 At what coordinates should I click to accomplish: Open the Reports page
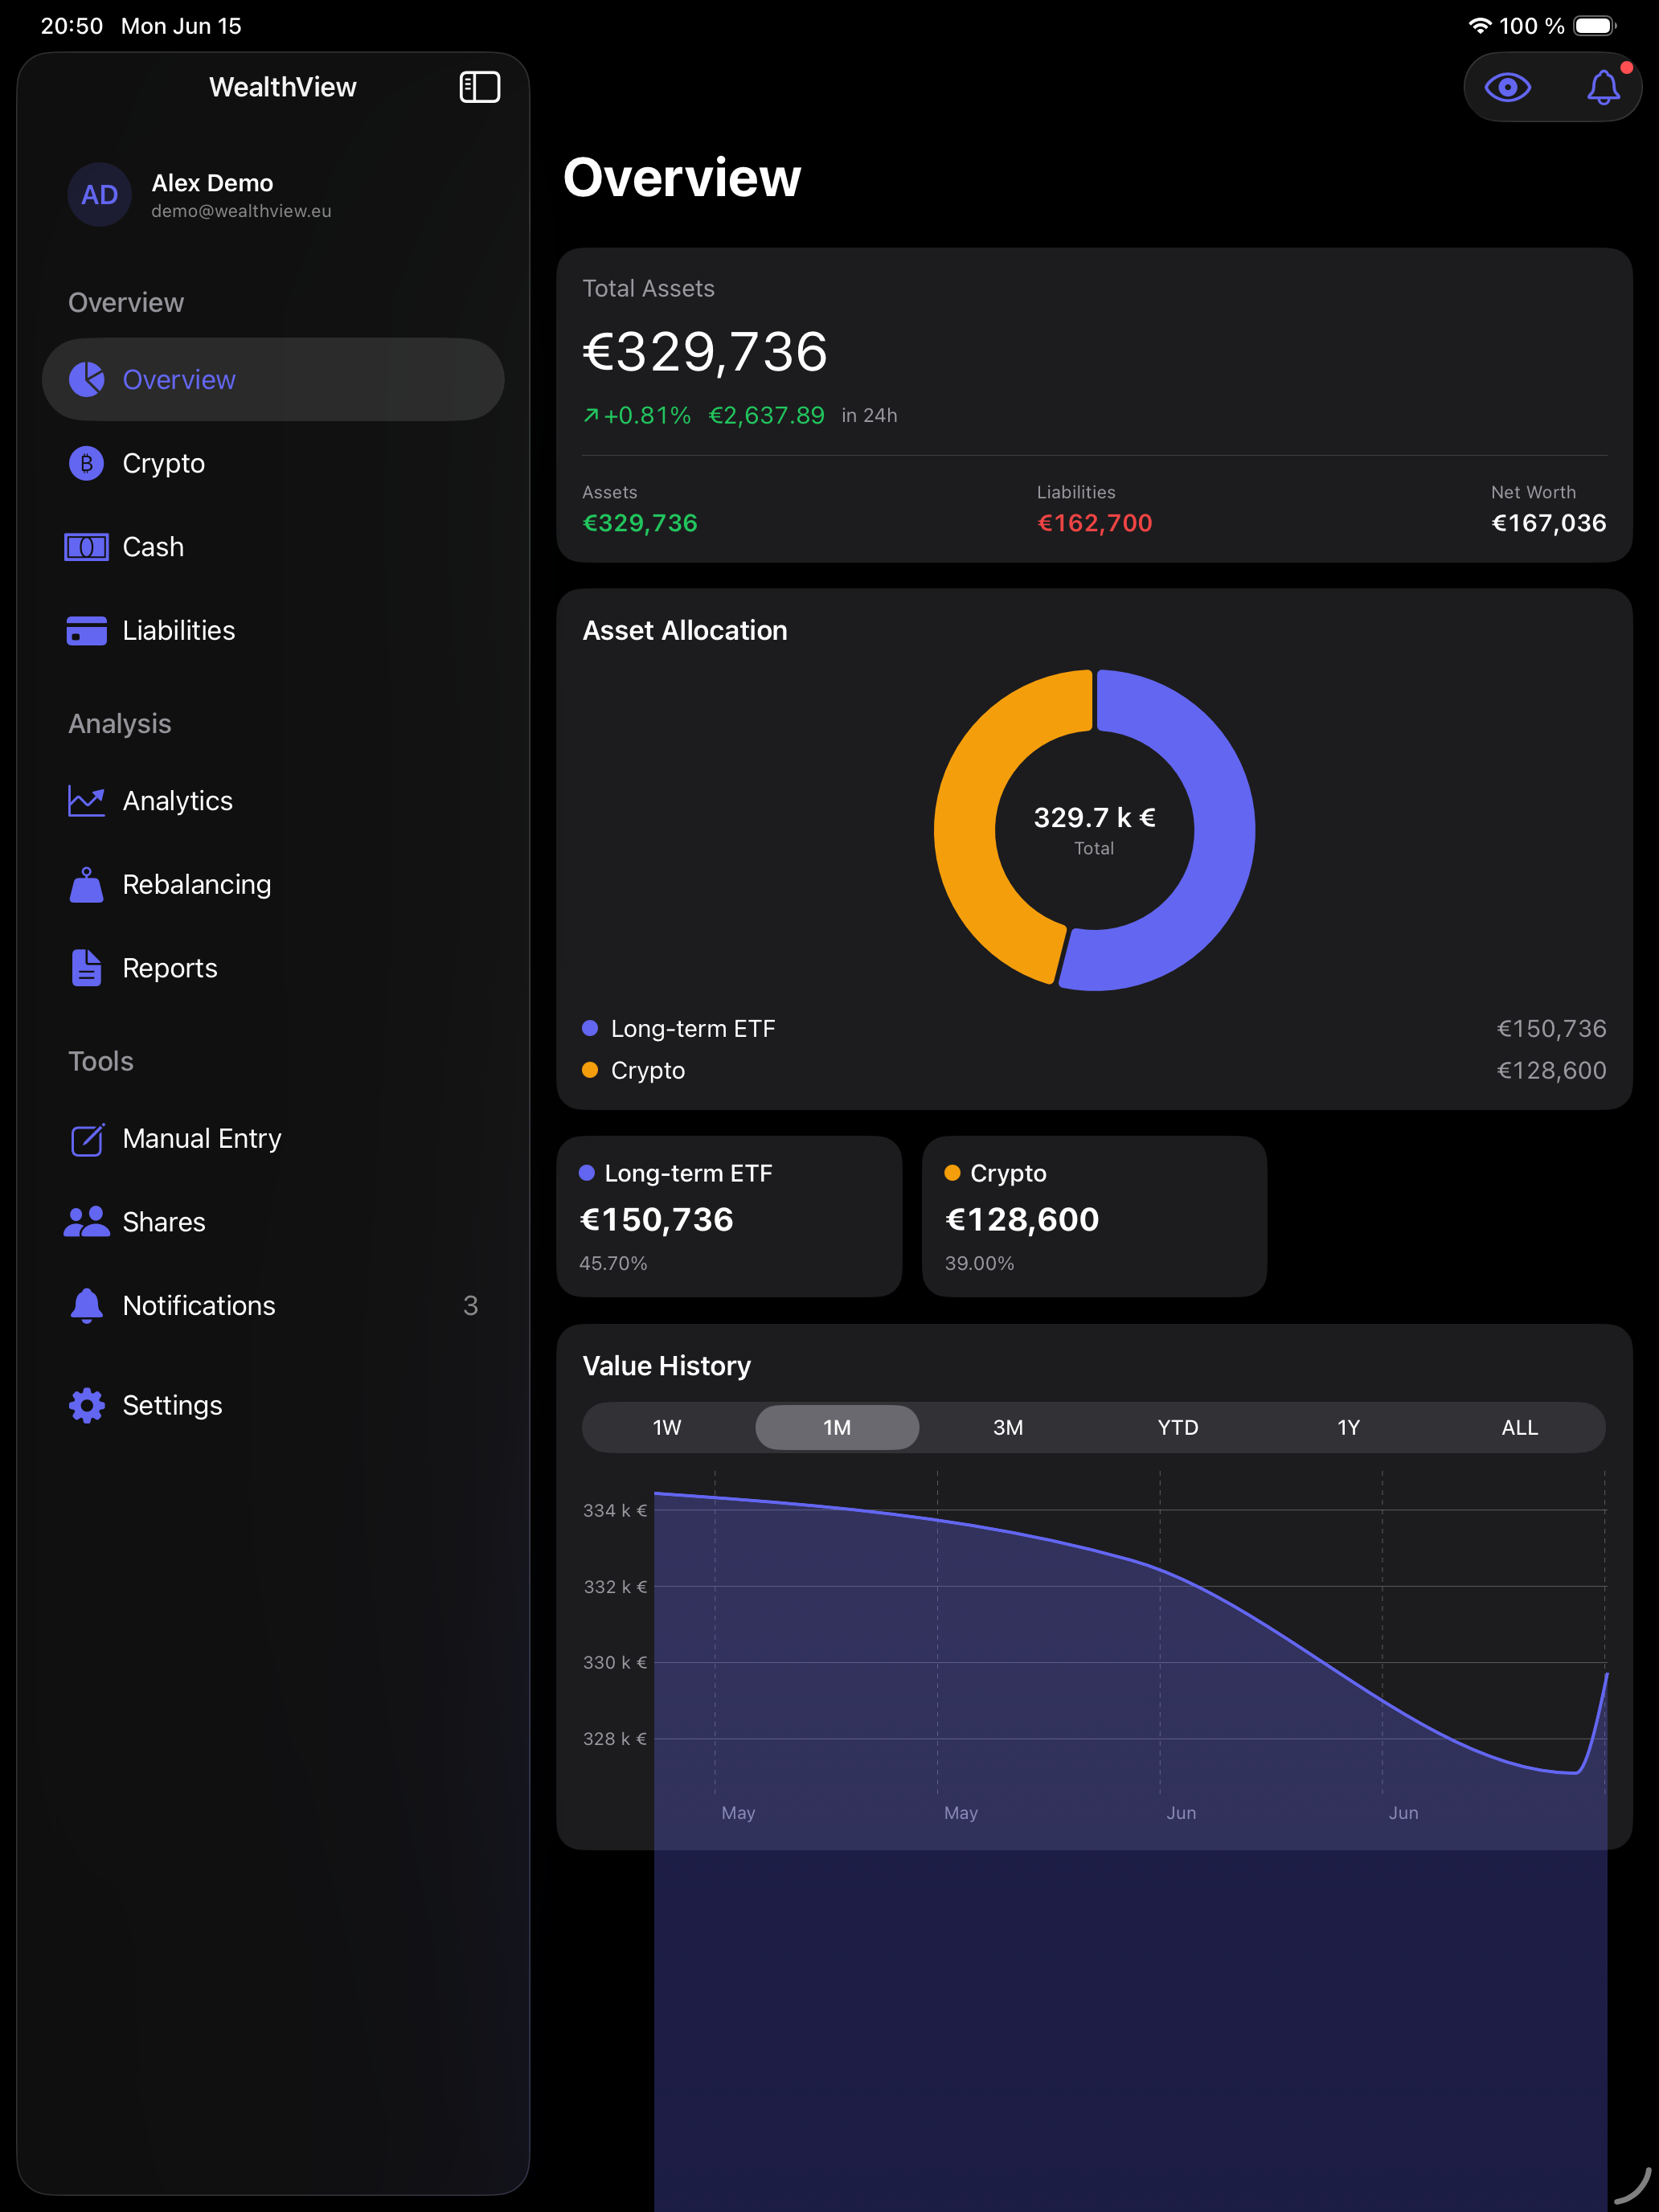point(273,968)
